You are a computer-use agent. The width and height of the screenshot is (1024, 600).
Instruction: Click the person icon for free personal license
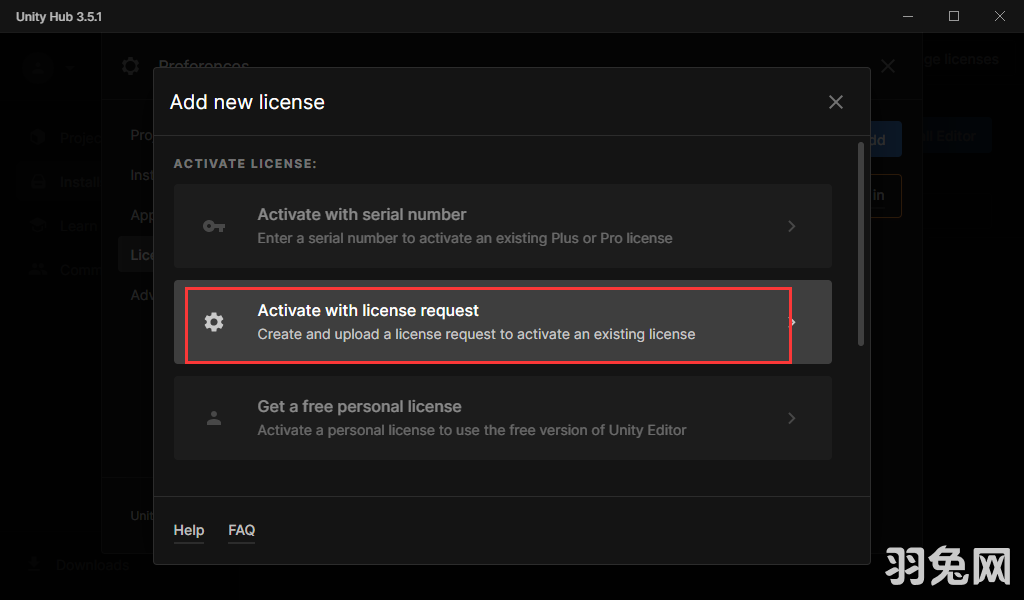(214, 418)
